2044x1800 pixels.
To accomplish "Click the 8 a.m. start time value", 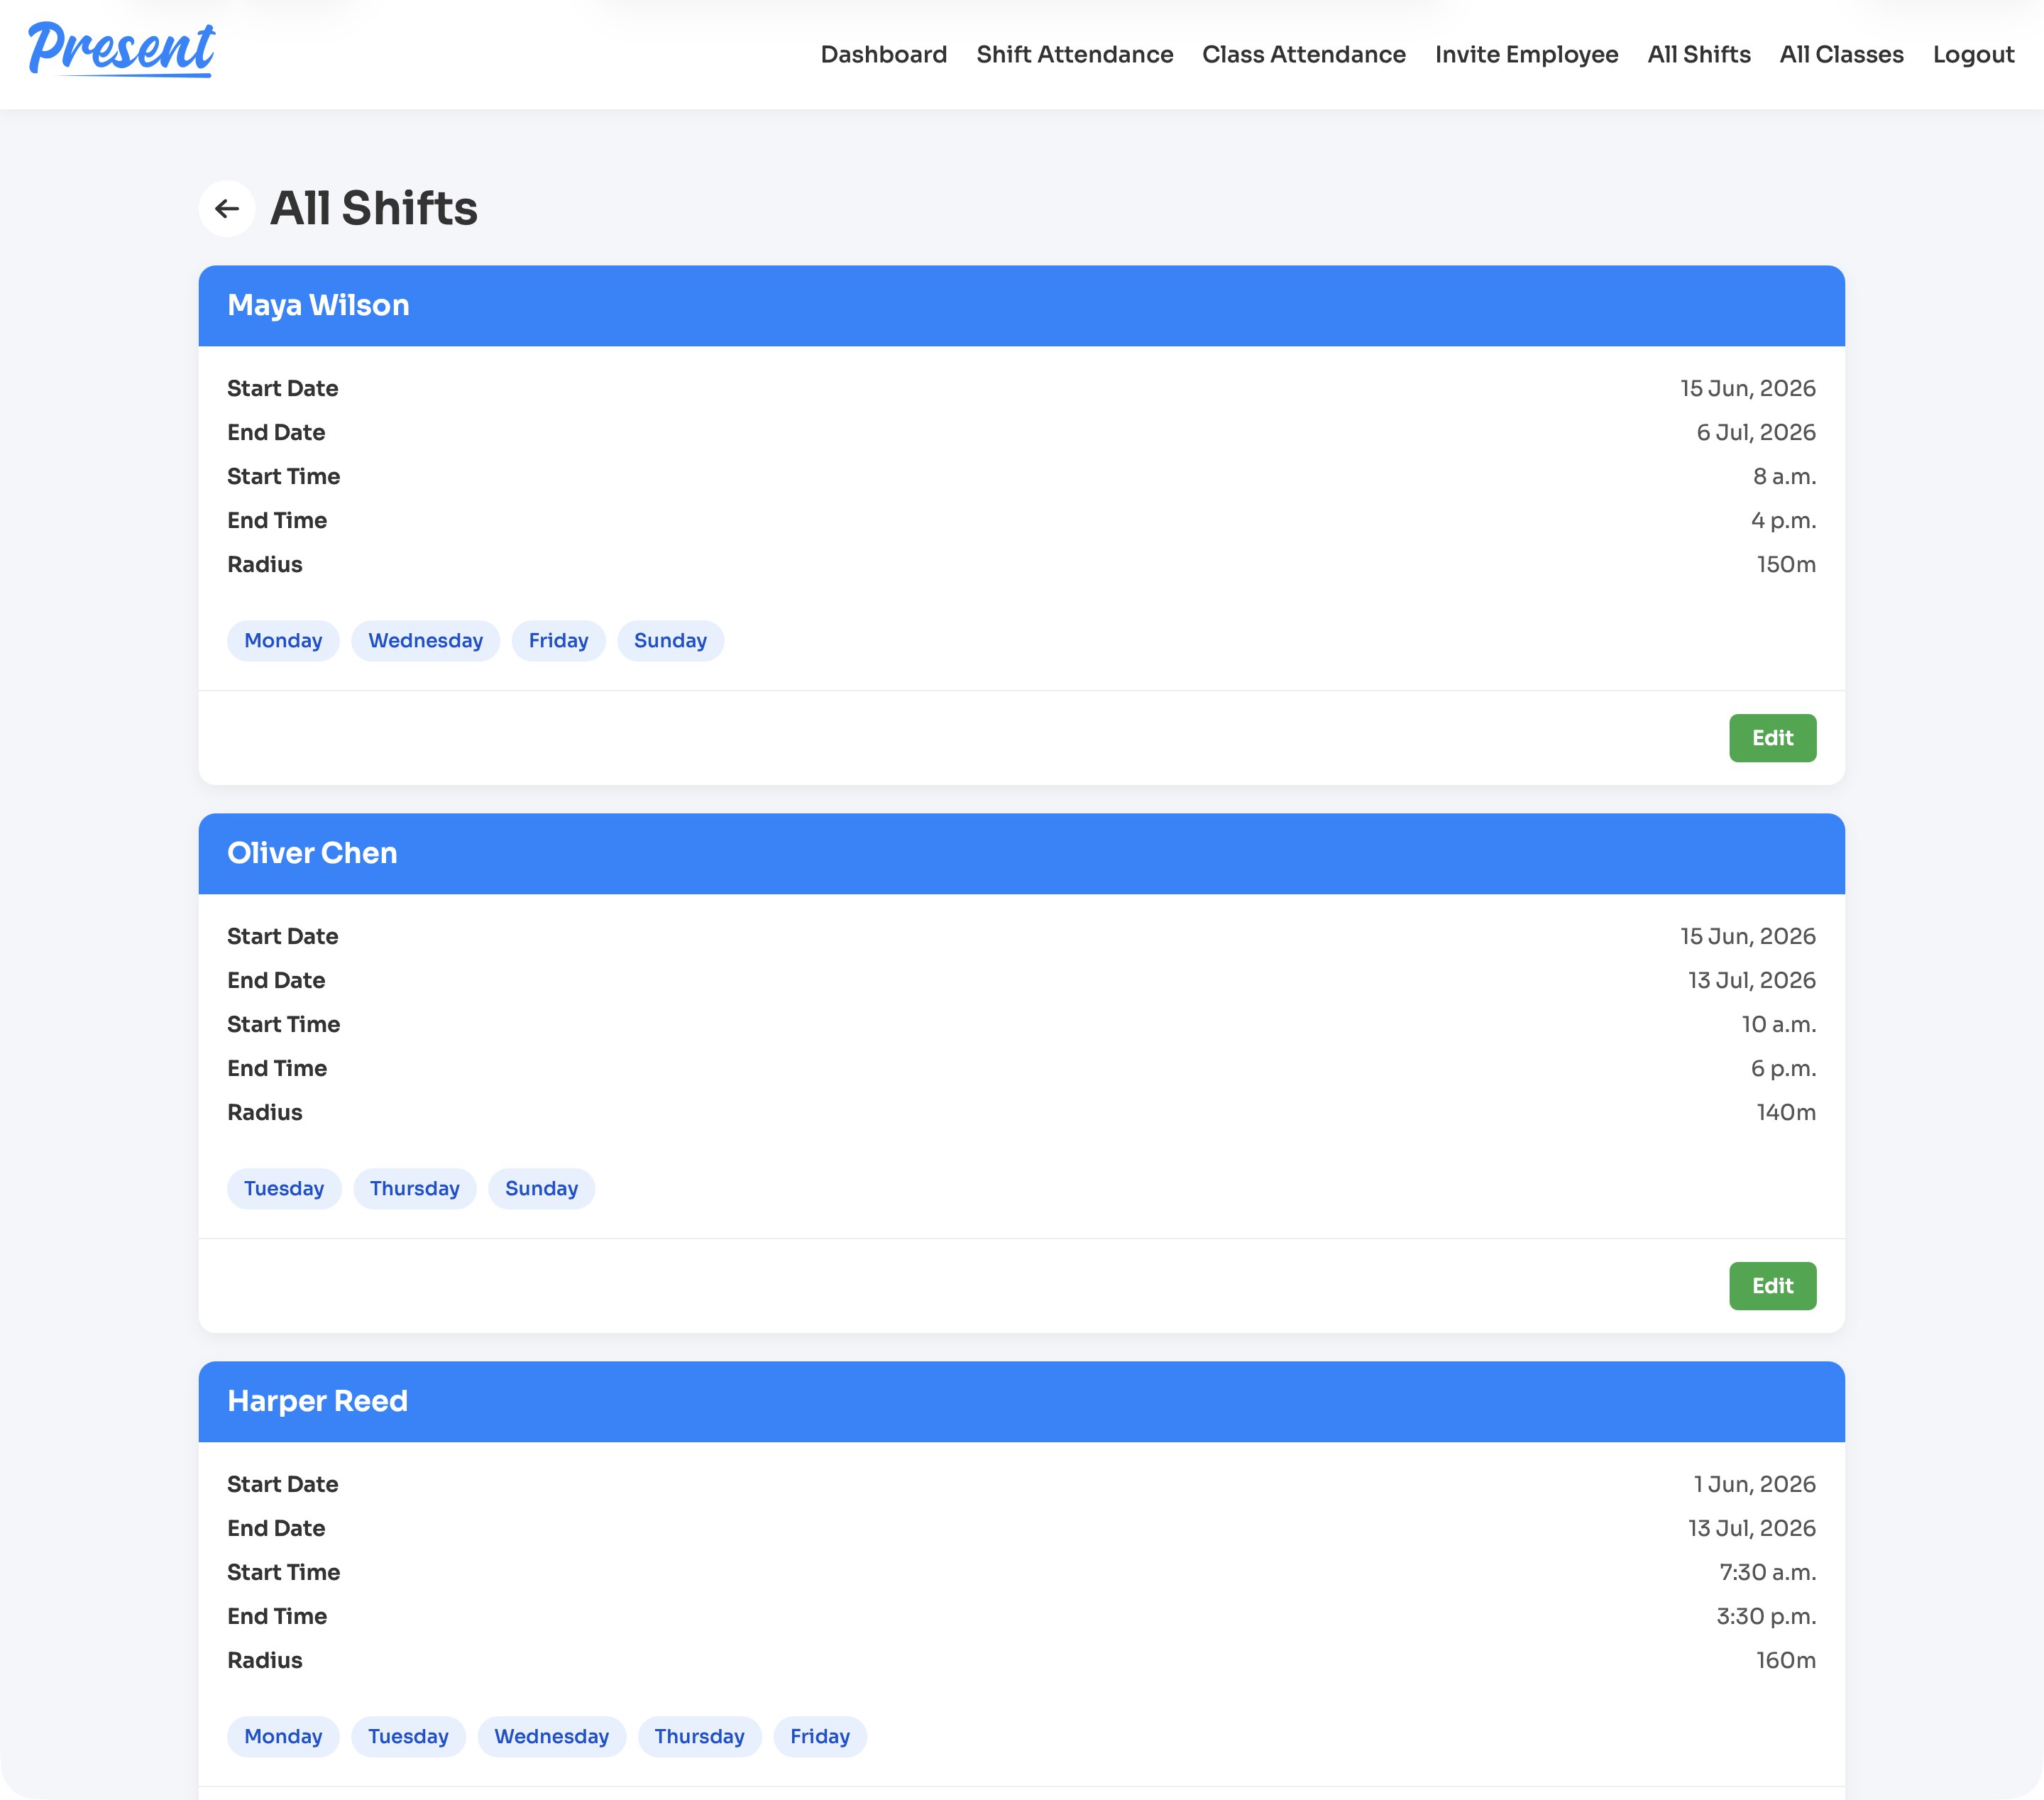I will [x=1784, y=477].
